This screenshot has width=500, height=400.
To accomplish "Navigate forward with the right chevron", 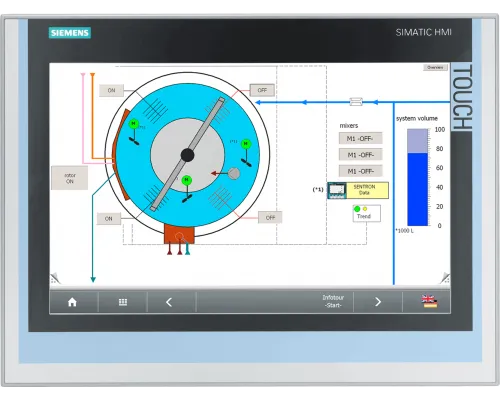I will [x=378, y=302].
